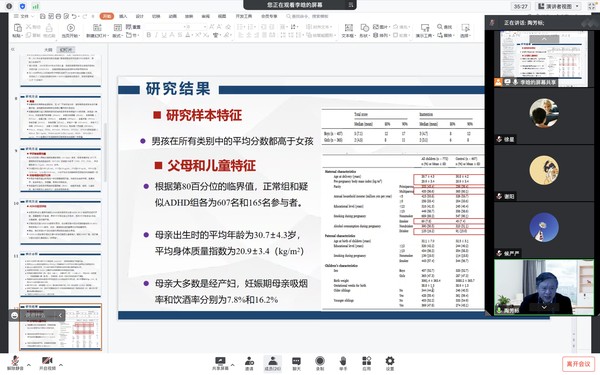Toggle Italic formatting
The height and width of the screenshot is (375, 600).
coord(156,35)
